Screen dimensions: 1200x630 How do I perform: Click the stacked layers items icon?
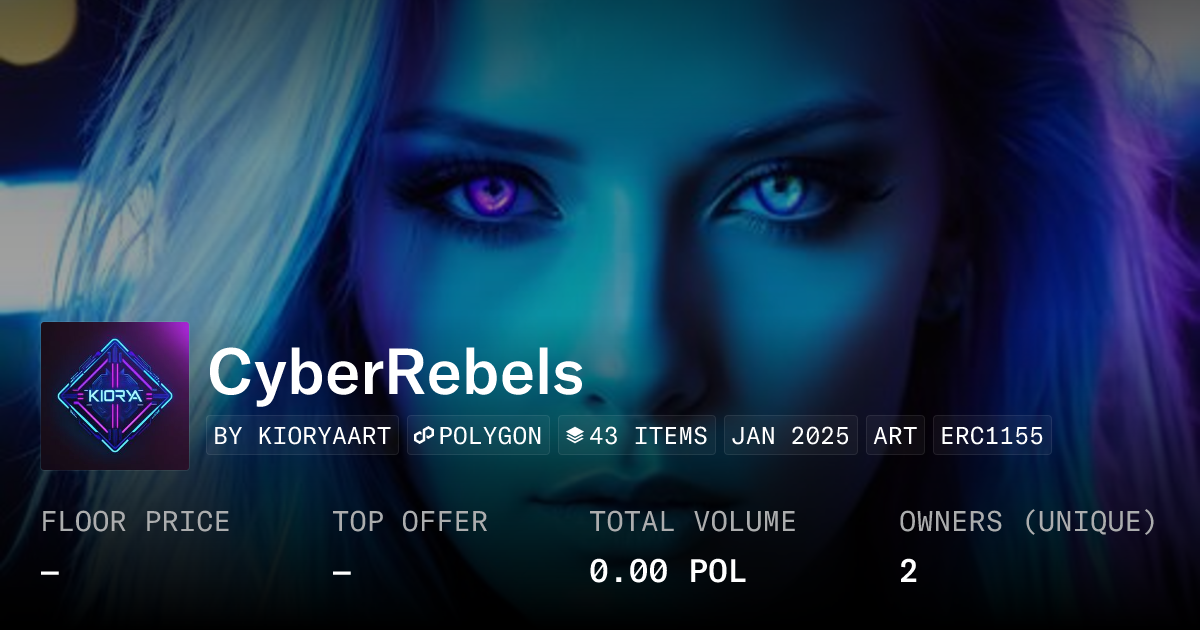[575, 436]
